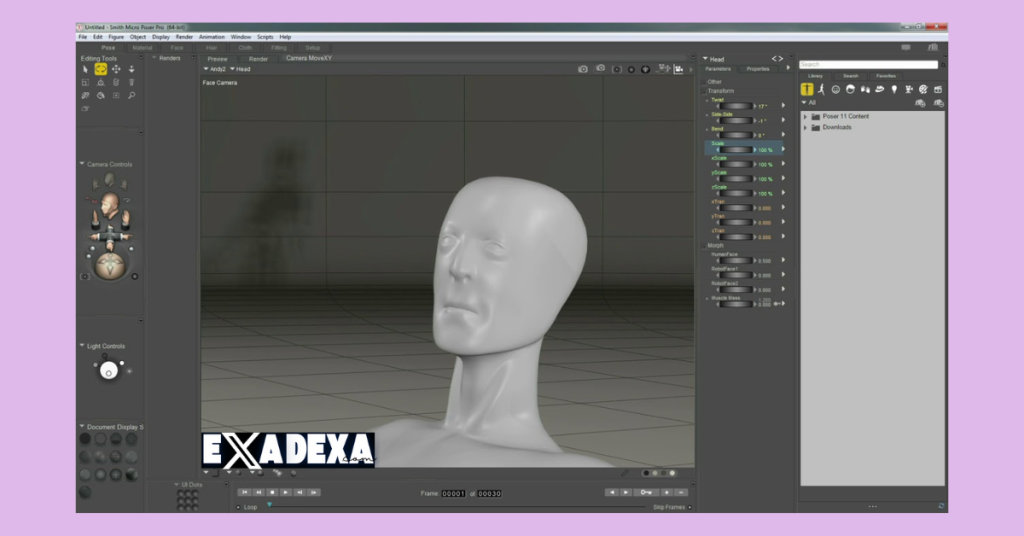Select the highlighted Rotate editing tool
Image resolution: width=1024 pixels, height=536 pixels.
[101, 69]
